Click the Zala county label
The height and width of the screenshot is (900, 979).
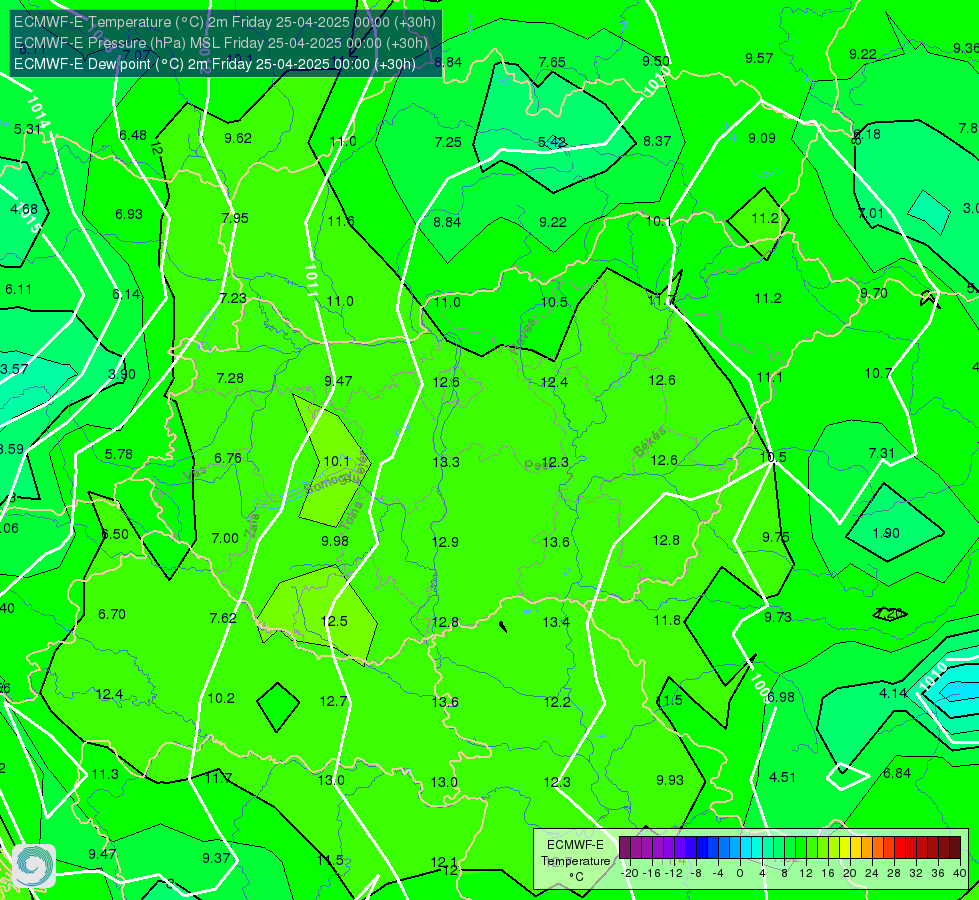point(252,526)
